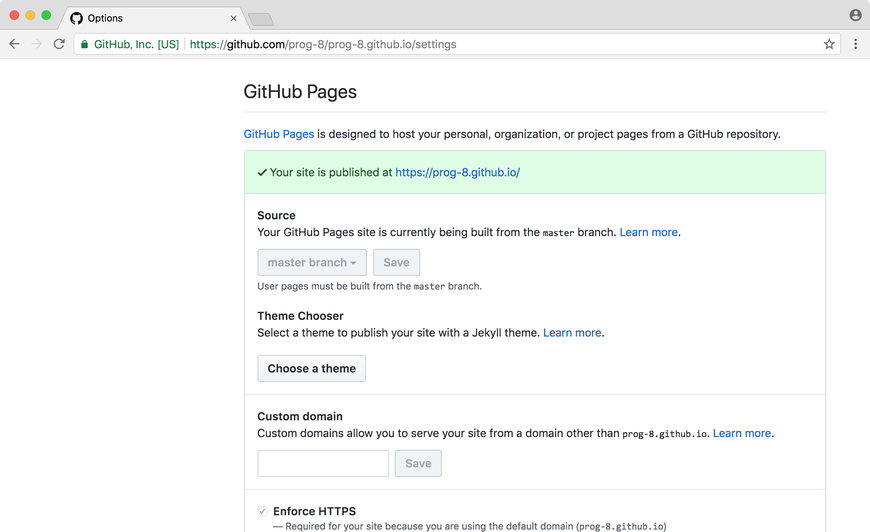Open a new browser tab
Viewport: 870px width, 532px height.
click(260, 19)
